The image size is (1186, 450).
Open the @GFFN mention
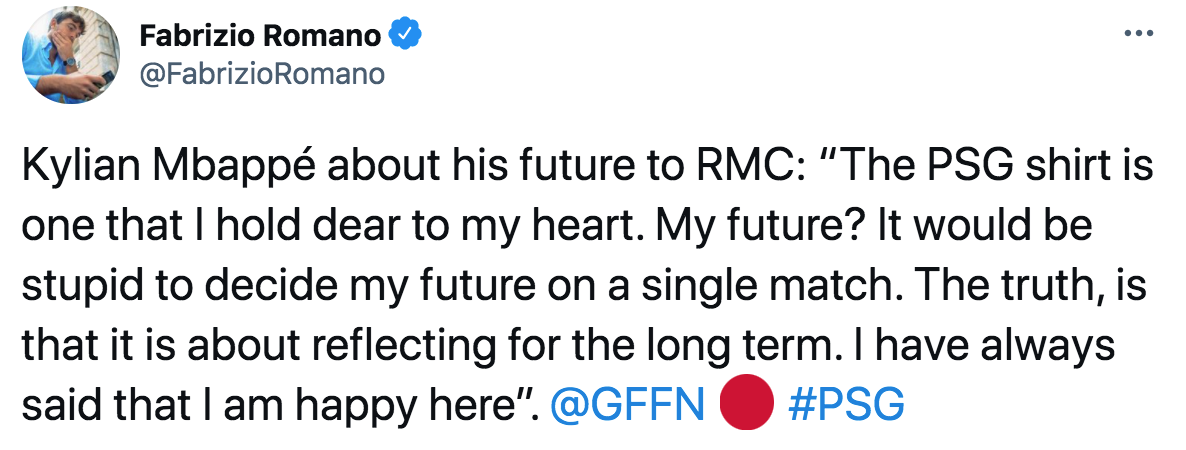pos(630,406)
